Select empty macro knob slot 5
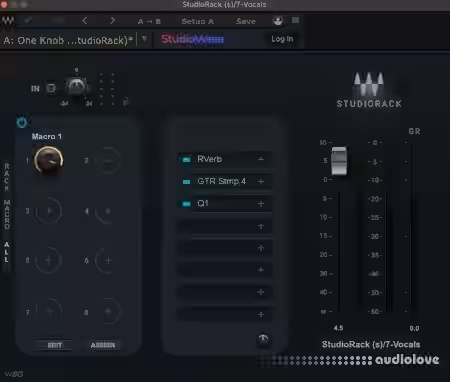Image resolution: width=450 pixels, height=382 pixels. click(x=49, y=260)
